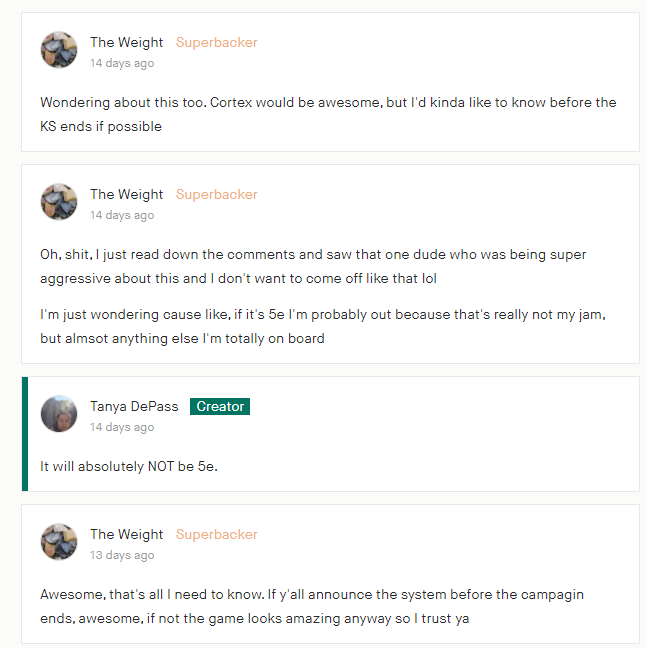Screen dimensions: 647x648
Task: Open the "14 days ago" timestamp on the Cortex comment
Action: pyautogui.click(x=122, y=63)
